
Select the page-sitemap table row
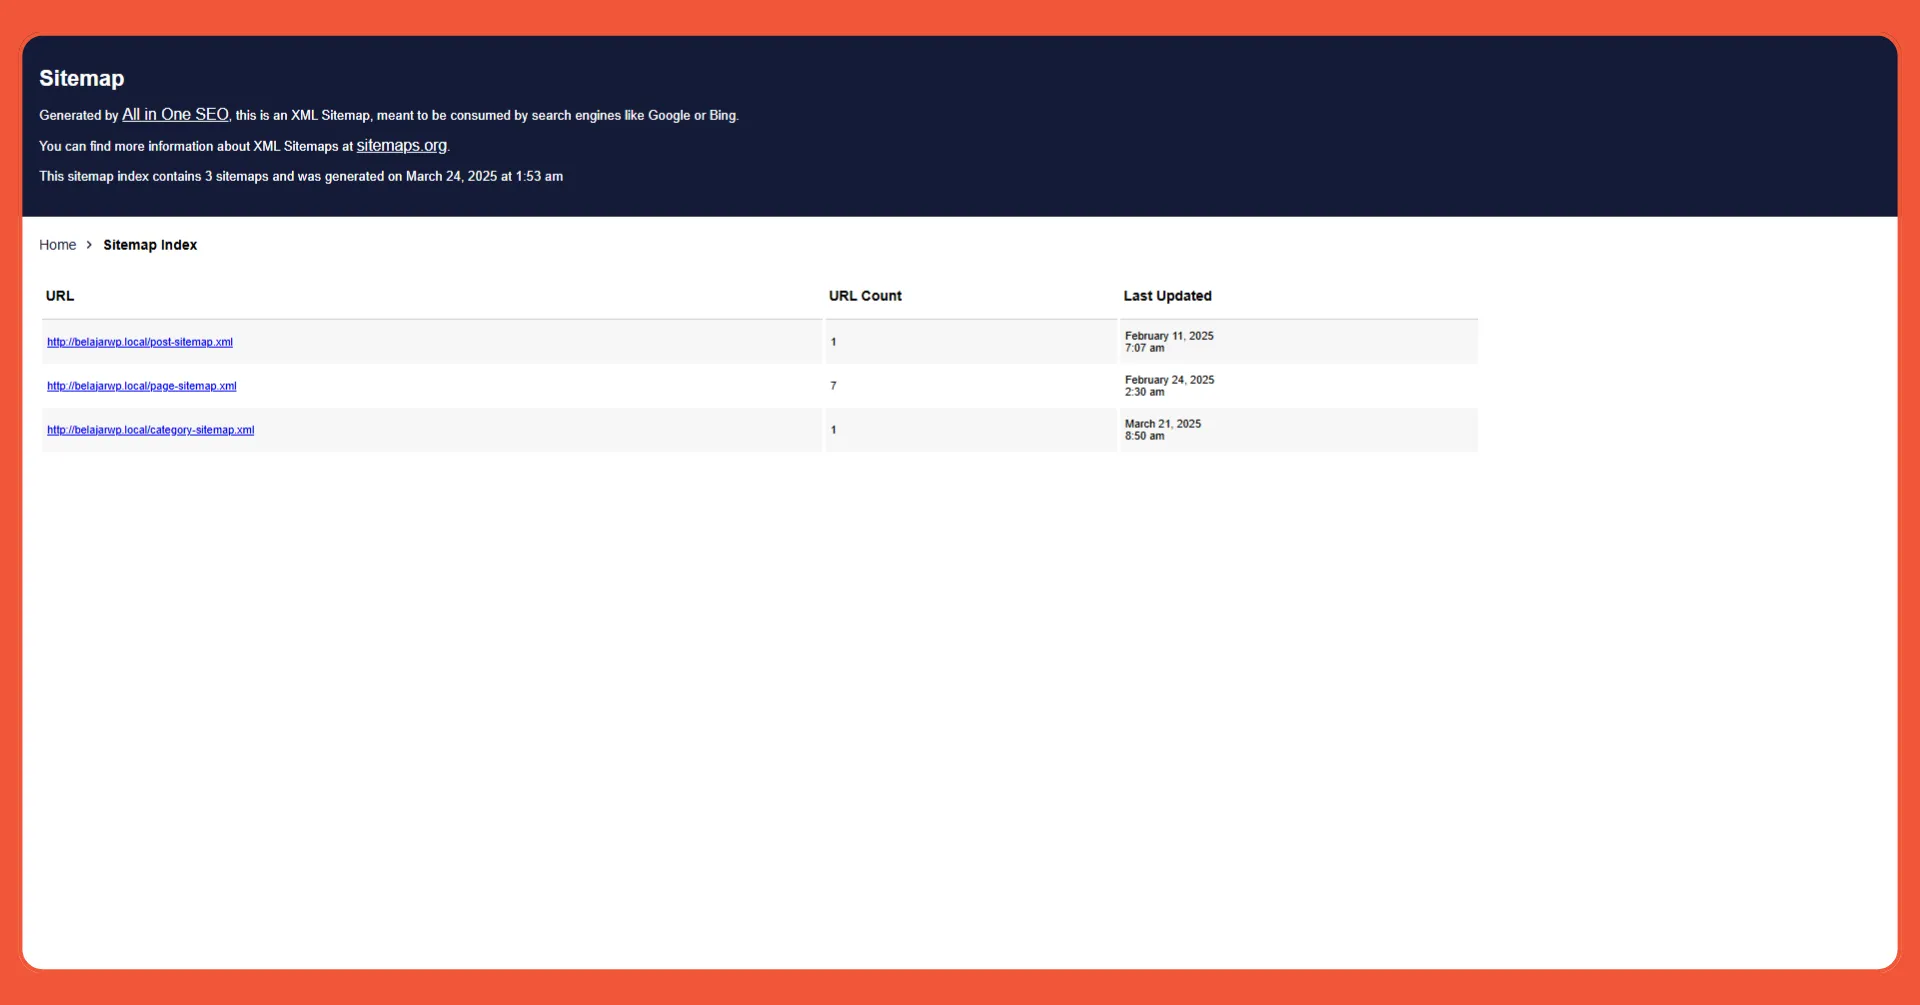(x=600, y=385)
